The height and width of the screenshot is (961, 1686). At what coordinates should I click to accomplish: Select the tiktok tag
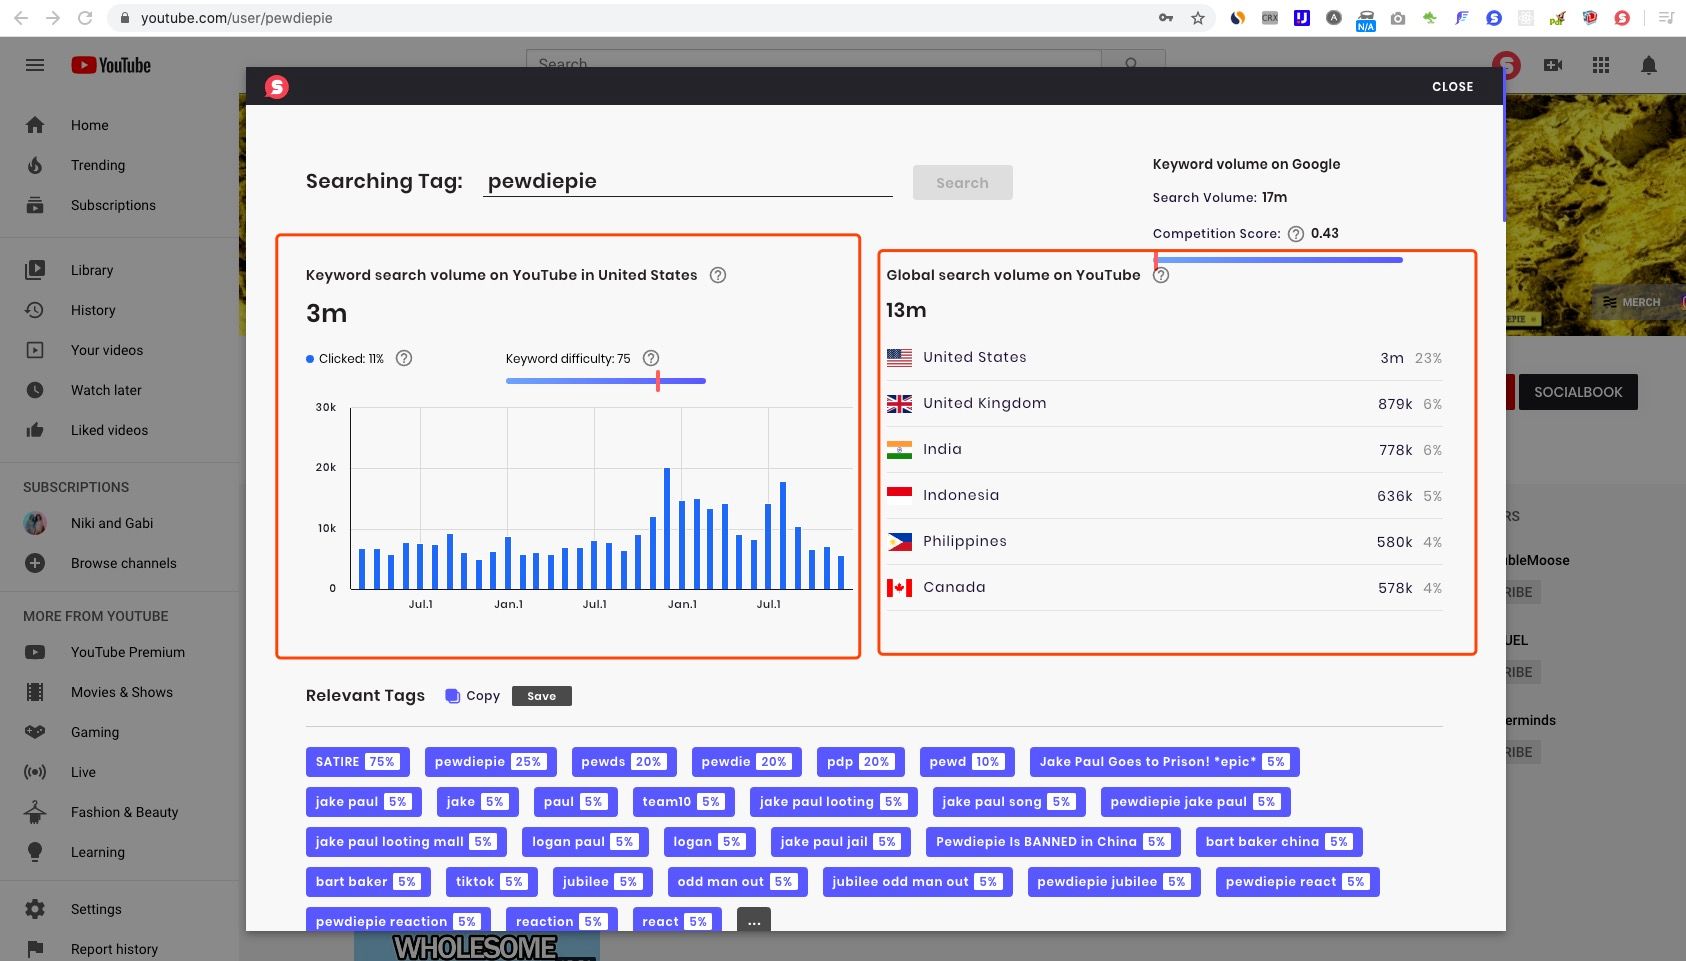click(x=492, y=882)
